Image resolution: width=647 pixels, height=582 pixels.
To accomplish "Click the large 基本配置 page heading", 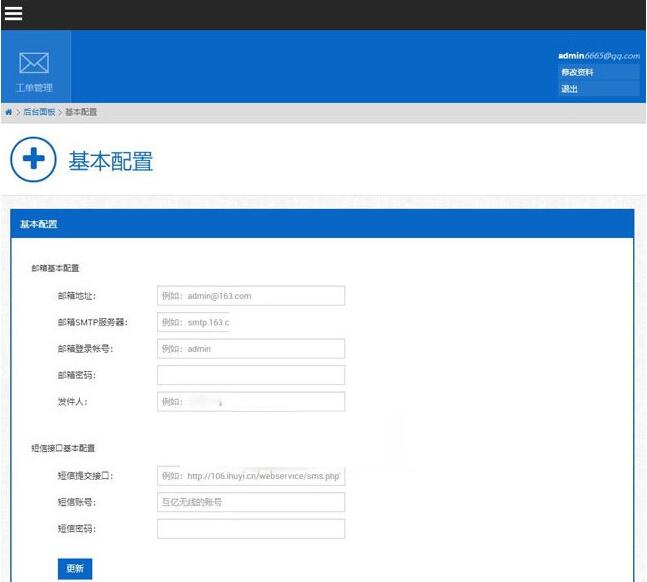I will click(x=110, y=161).
